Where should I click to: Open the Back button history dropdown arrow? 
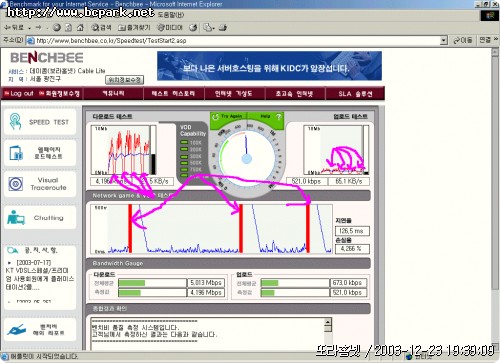point(29,28)
